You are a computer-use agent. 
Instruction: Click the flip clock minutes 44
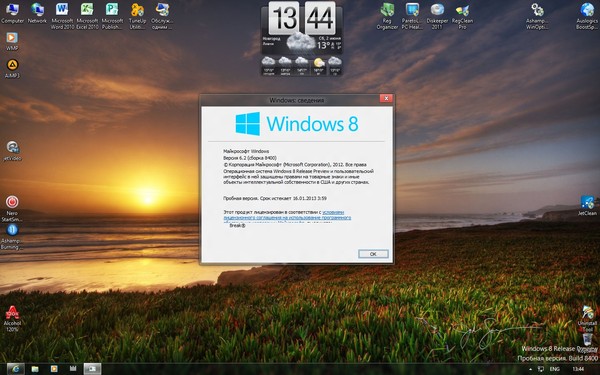click(320, 18)
